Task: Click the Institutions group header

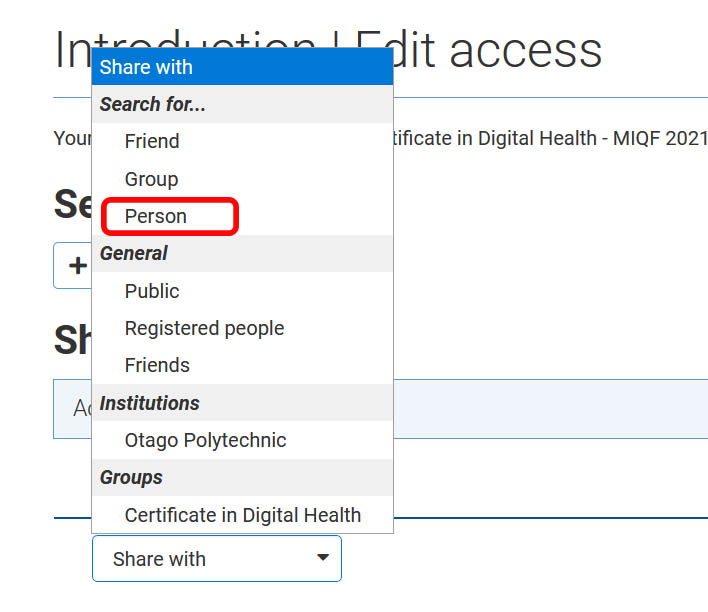Action: point(150,403)
